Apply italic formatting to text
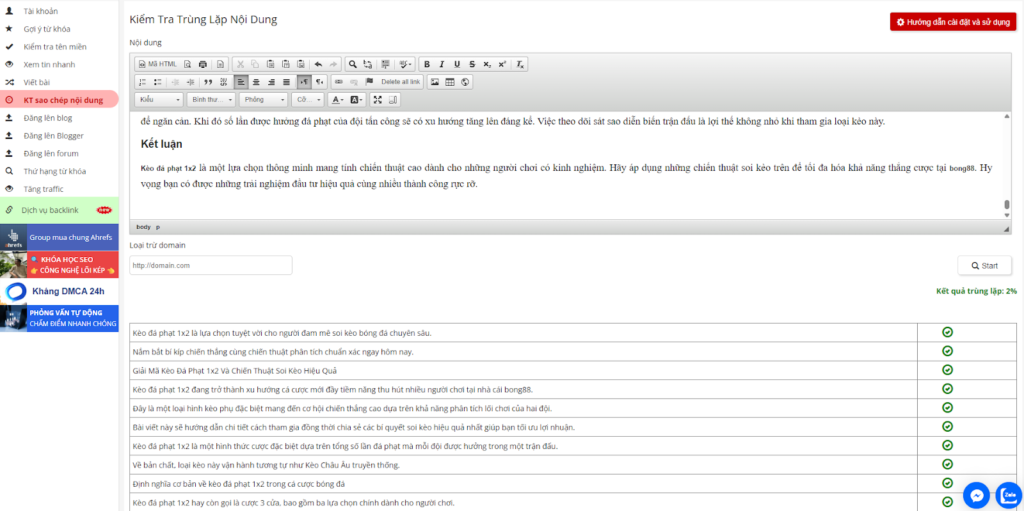 442,64
